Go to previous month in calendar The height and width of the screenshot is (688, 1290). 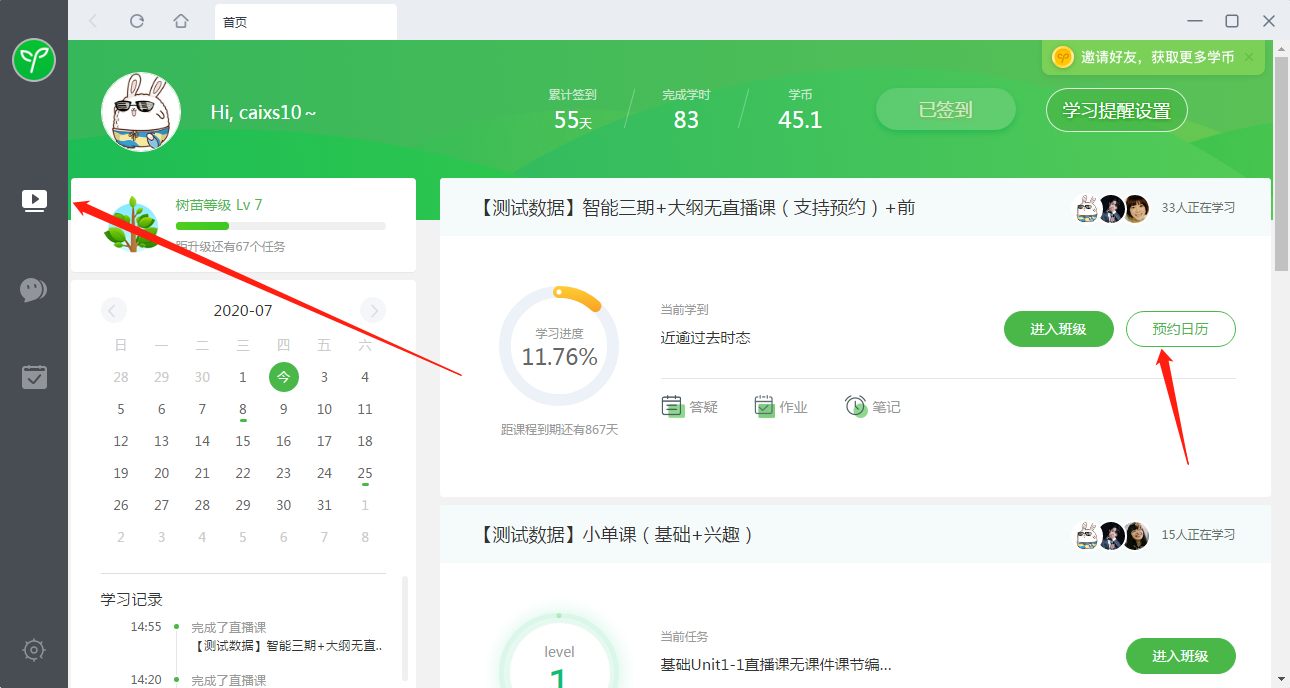114,310
